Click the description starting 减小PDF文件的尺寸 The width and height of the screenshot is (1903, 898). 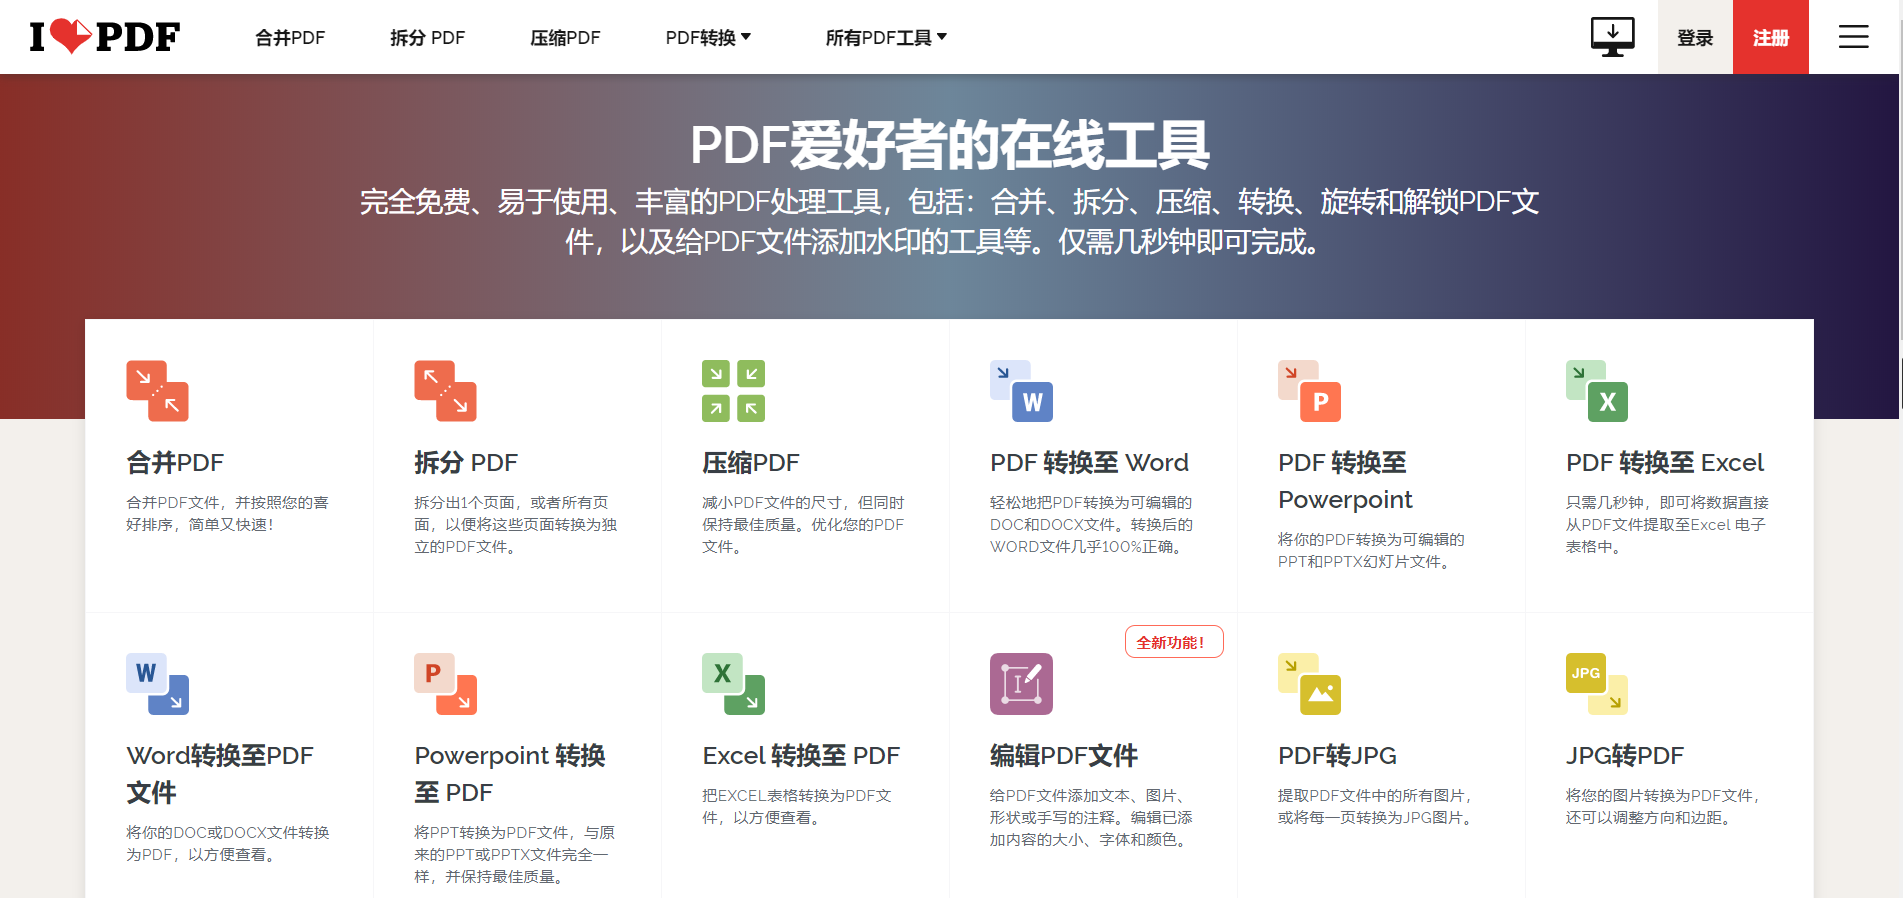coord(804,524)
